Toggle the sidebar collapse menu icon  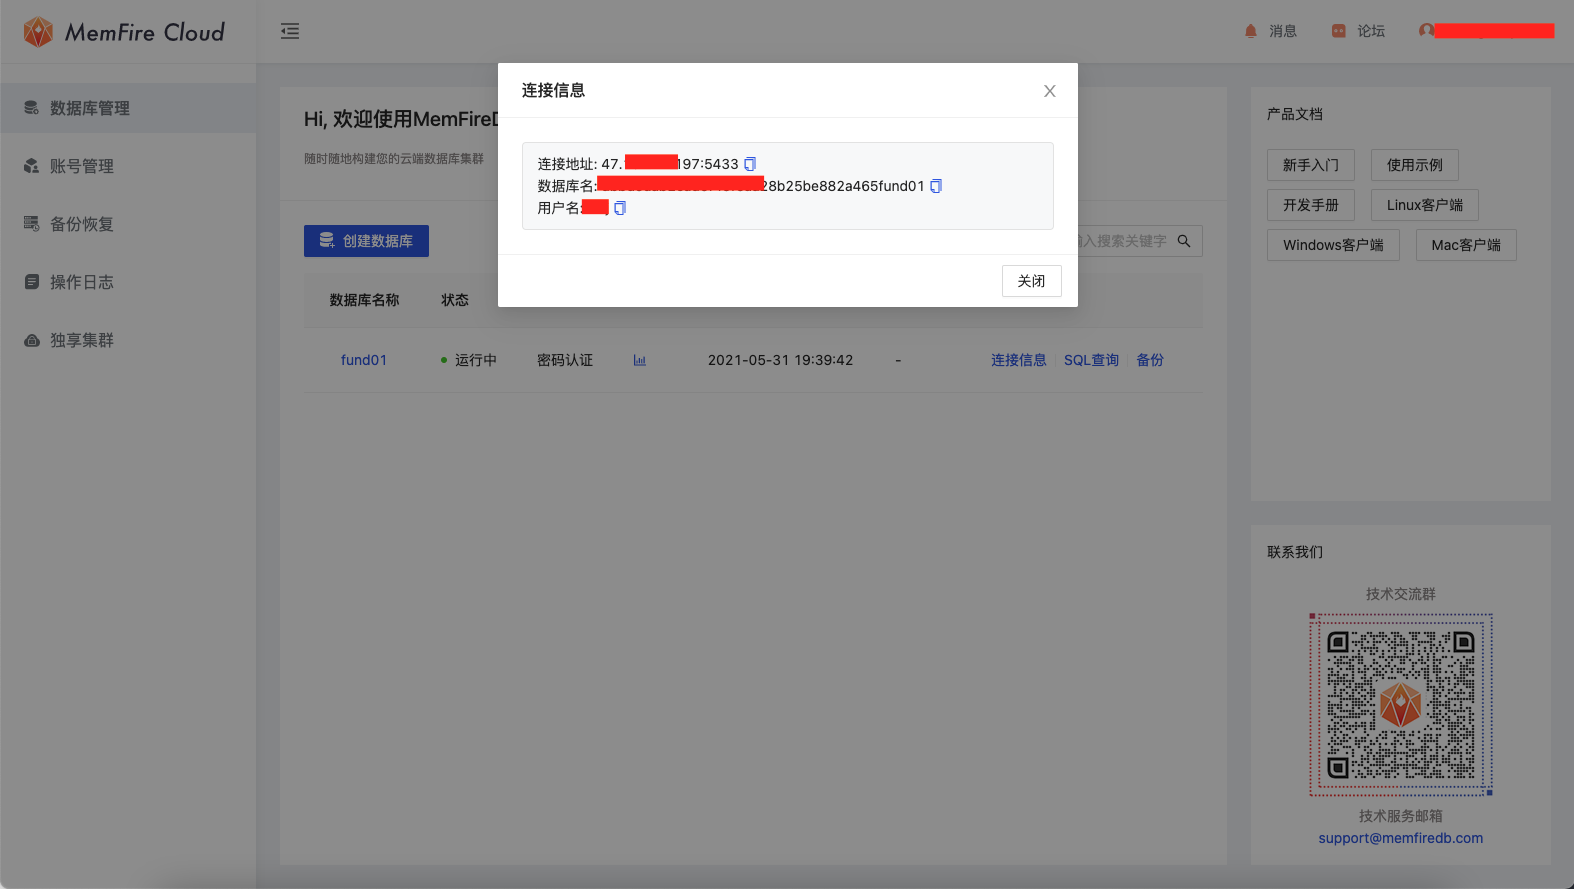[x=290, y=31]
